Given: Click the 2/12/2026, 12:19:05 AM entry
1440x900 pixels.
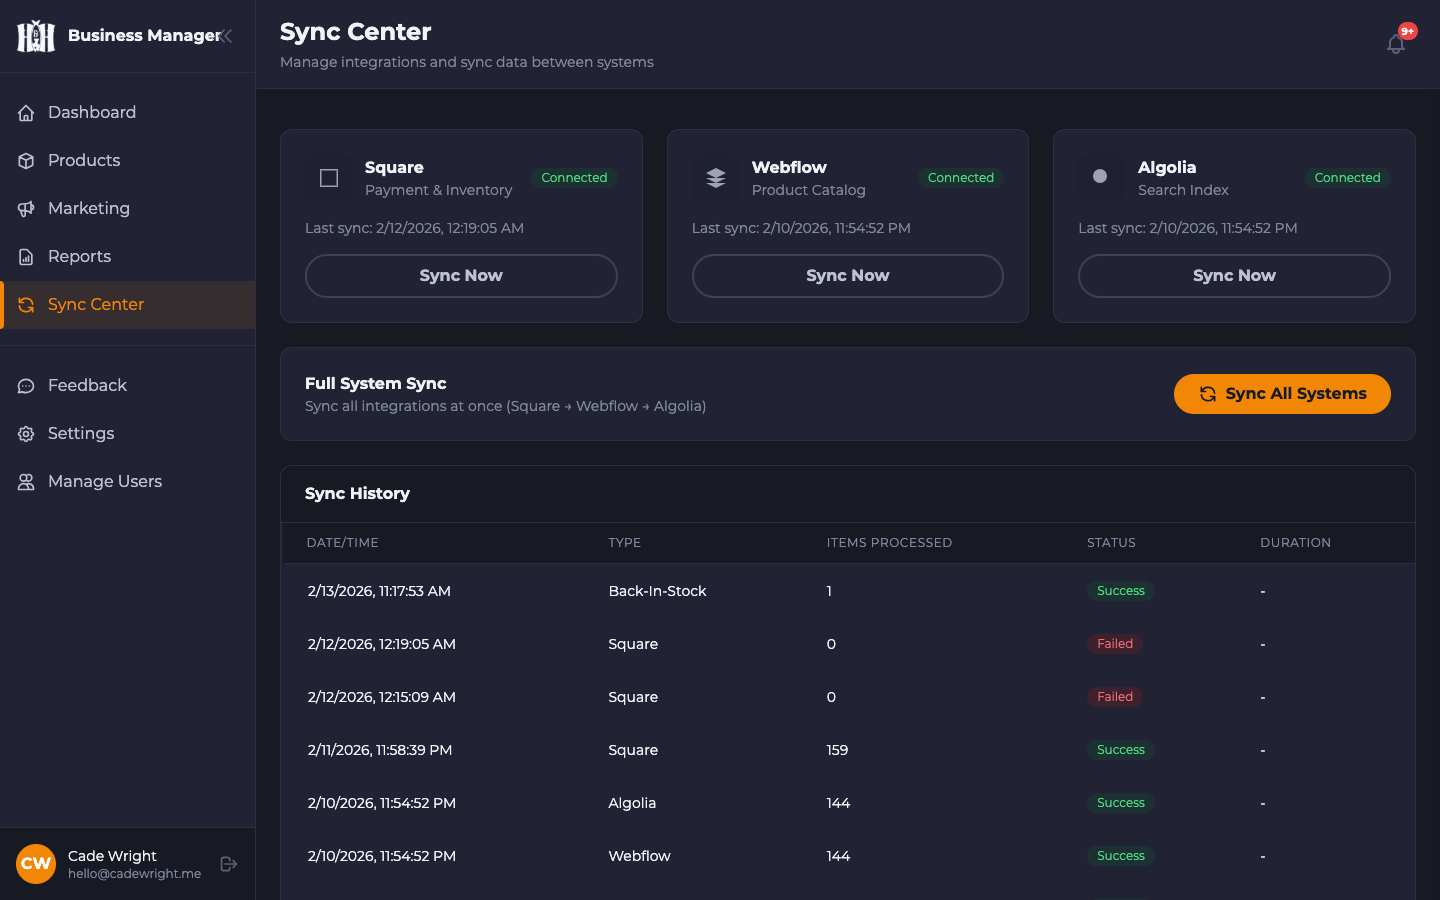Looking at the screenshot, I should coord(382,644).
